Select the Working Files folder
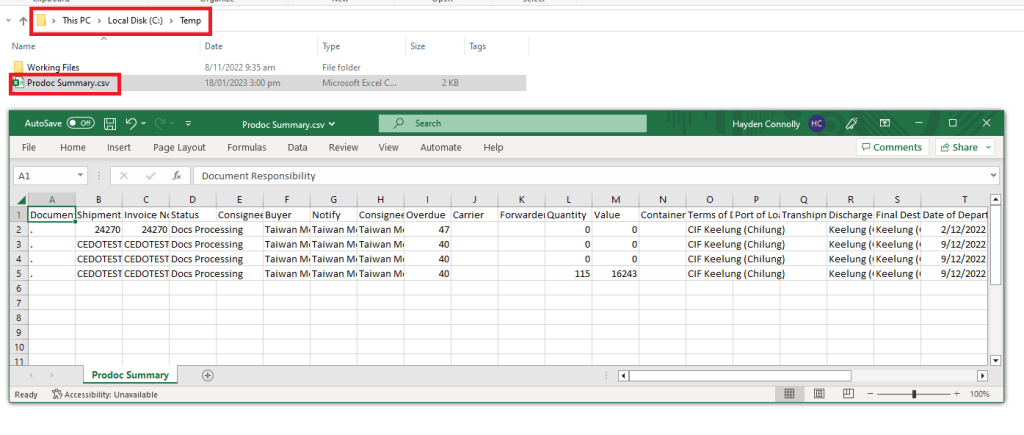 (54, 67)
